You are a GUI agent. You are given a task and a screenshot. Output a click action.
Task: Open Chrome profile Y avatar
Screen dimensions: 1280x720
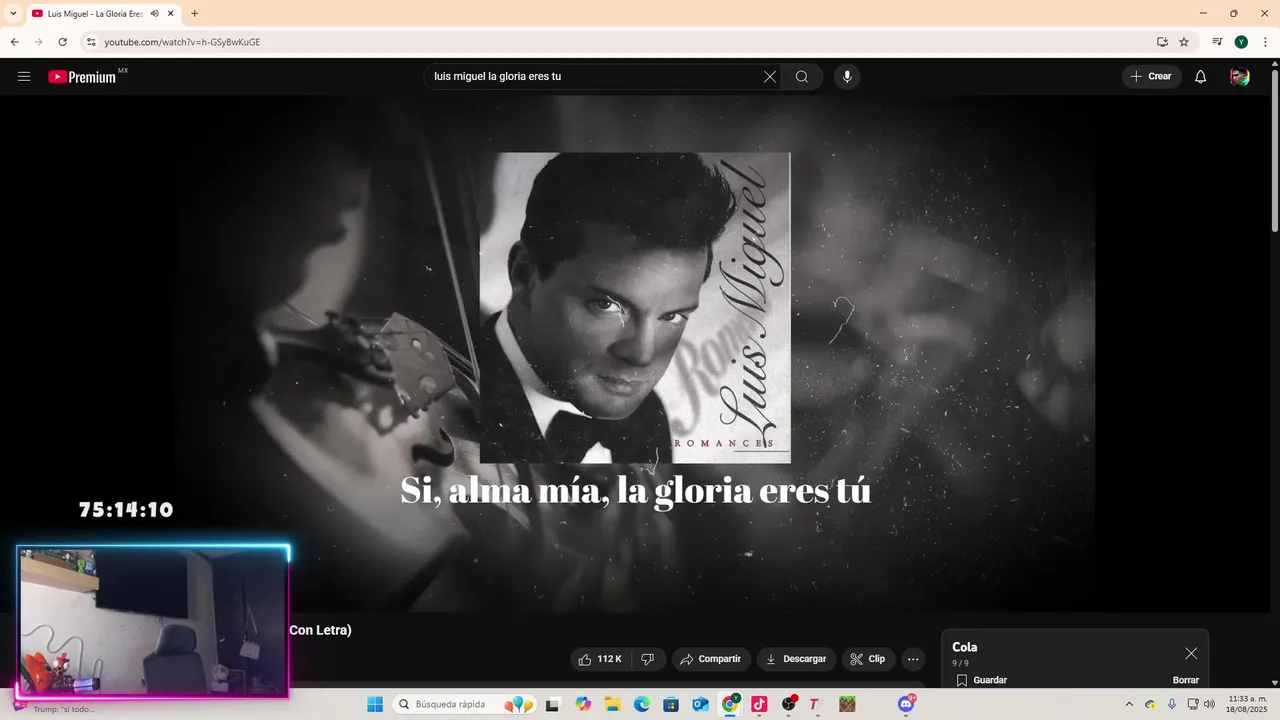pyautogui.click(x=1241, y=42)
